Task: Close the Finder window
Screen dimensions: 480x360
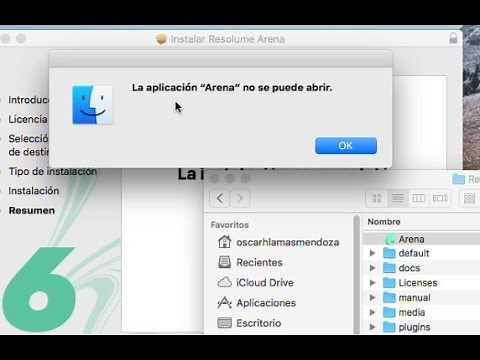Action: coord(214,179)
